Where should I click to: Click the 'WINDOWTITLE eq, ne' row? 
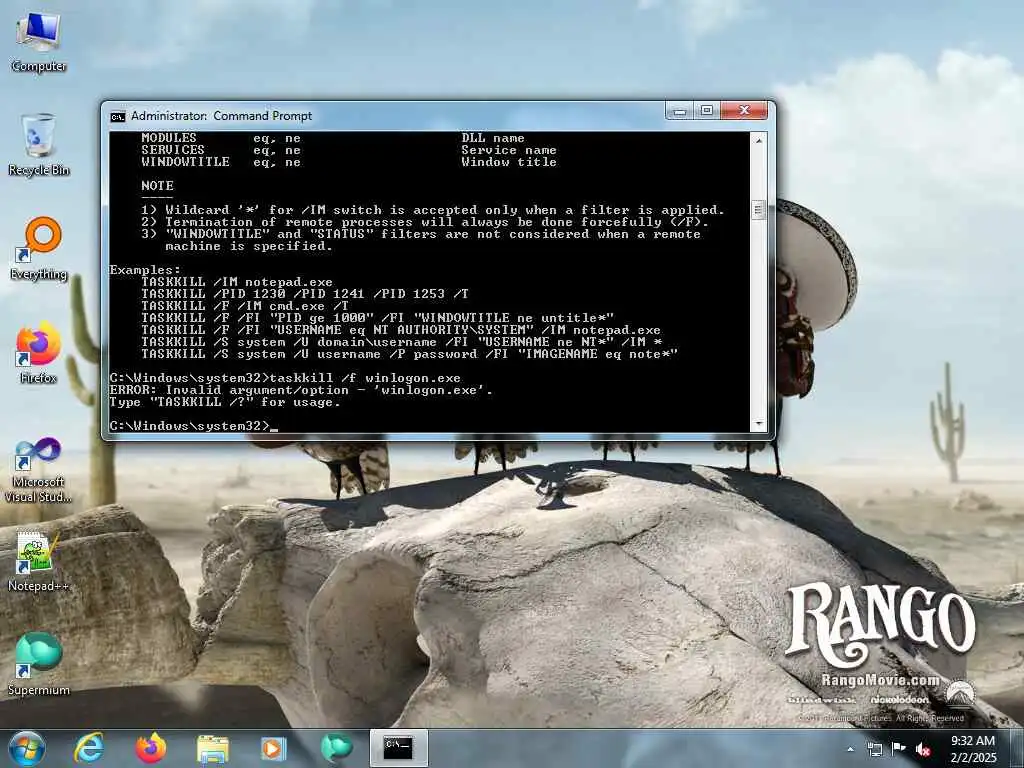pyautogui.click(x=349, y=162)
